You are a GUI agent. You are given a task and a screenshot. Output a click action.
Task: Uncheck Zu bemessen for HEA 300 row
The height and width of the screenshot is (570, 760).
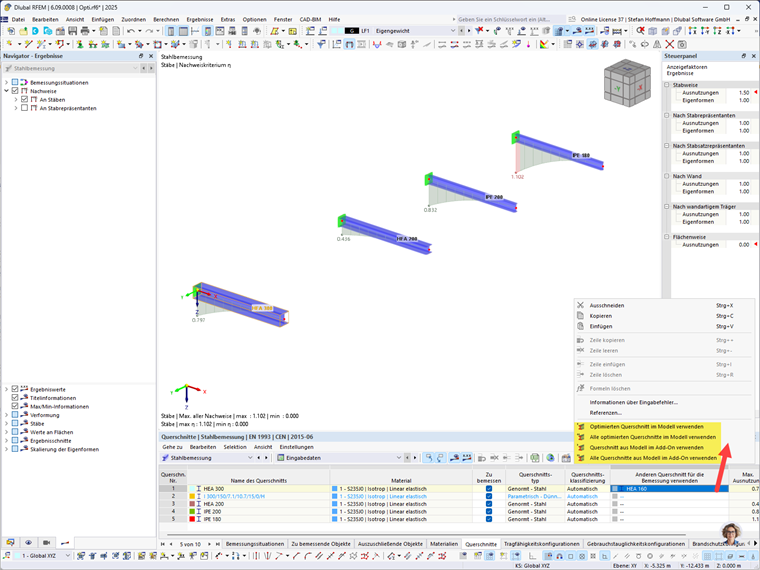click(489, 489)
